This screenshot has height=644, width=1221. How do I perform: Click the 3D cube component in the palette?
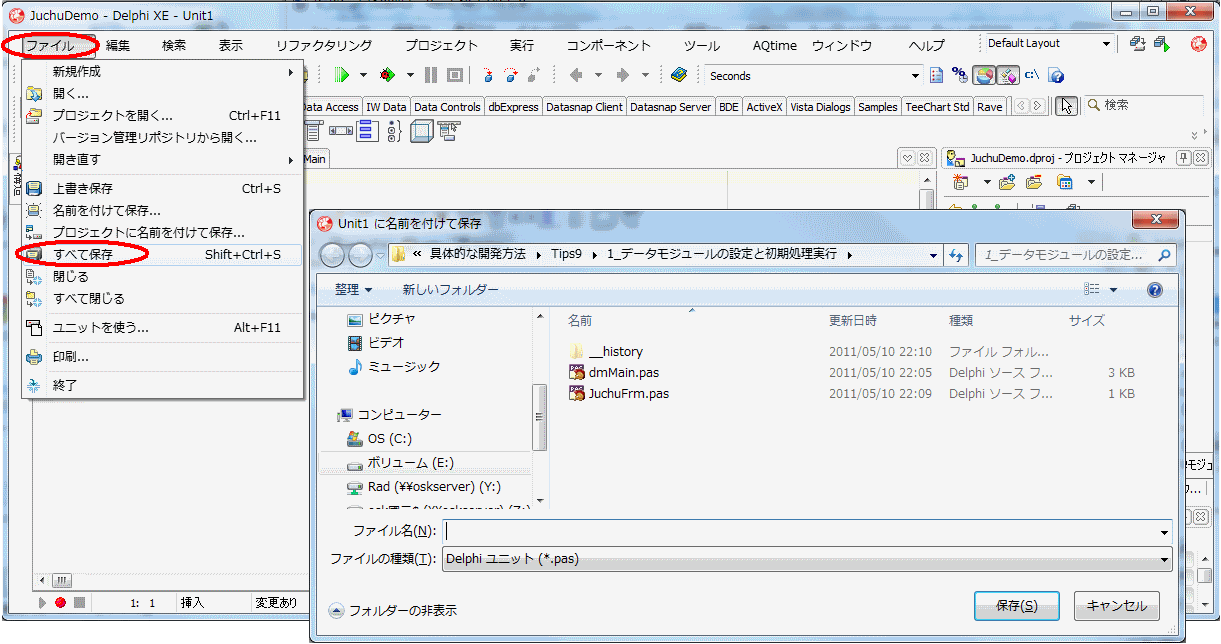(x=421, y=131)
